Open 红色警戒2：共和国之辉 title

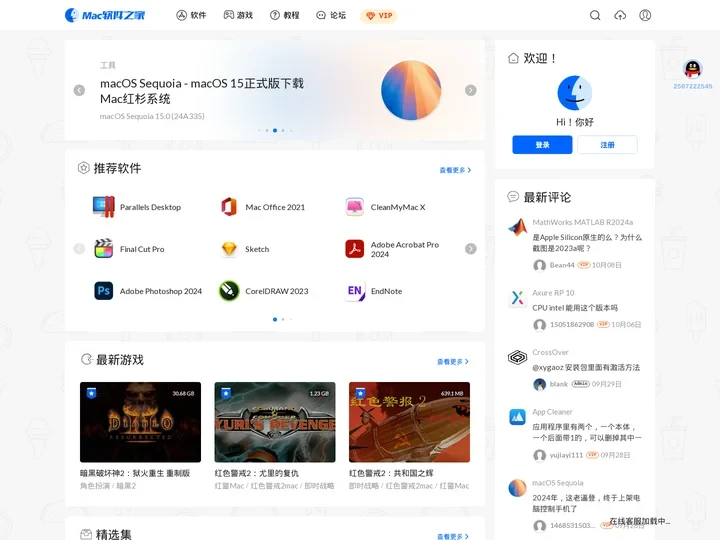391,473
